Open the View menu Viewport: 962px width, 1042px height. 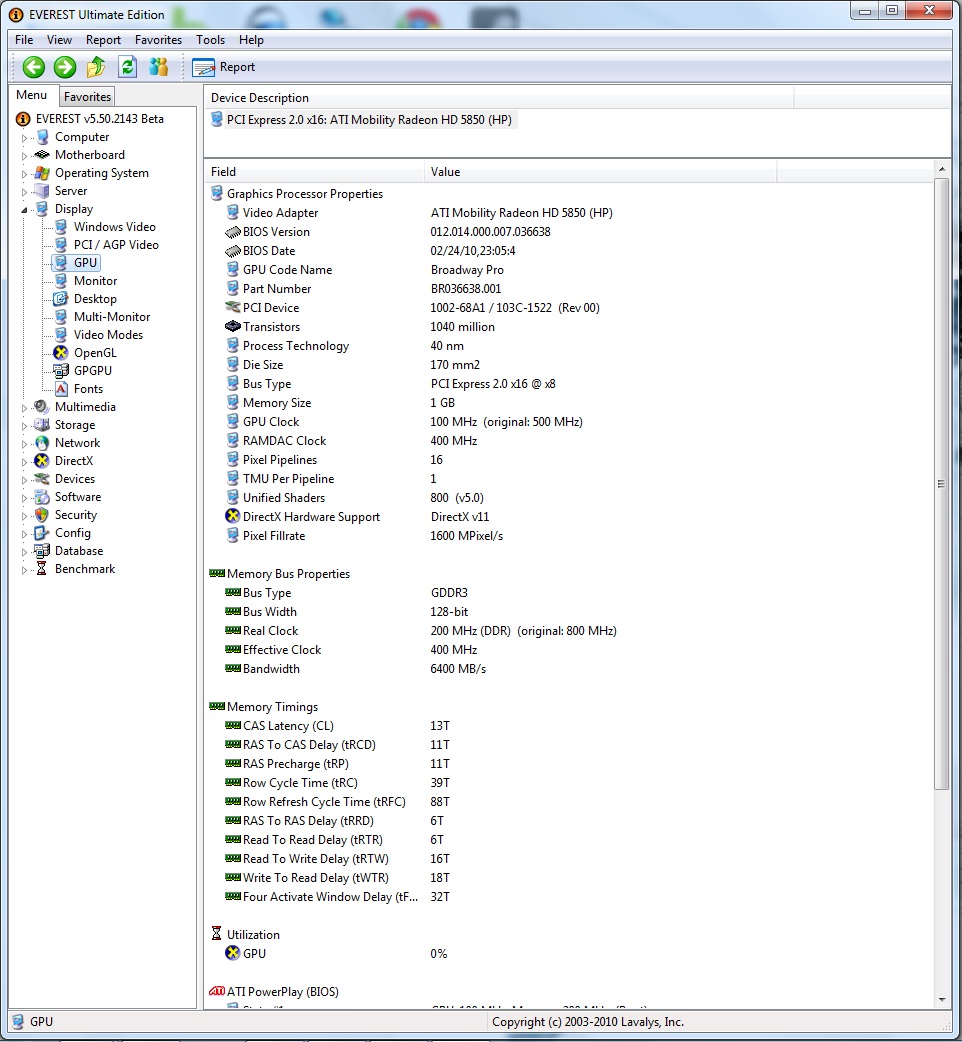[x=59, y=40]
